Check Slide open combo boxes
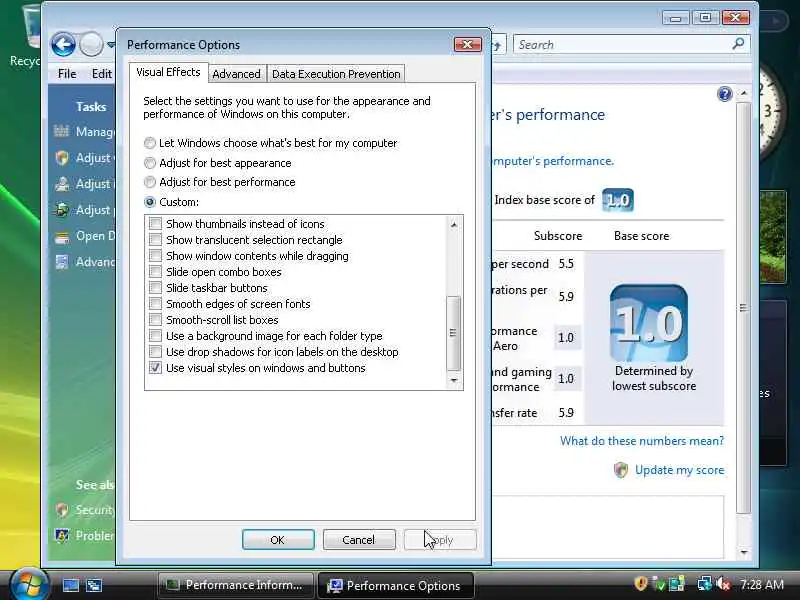The image size is (800, 600). 155,271
